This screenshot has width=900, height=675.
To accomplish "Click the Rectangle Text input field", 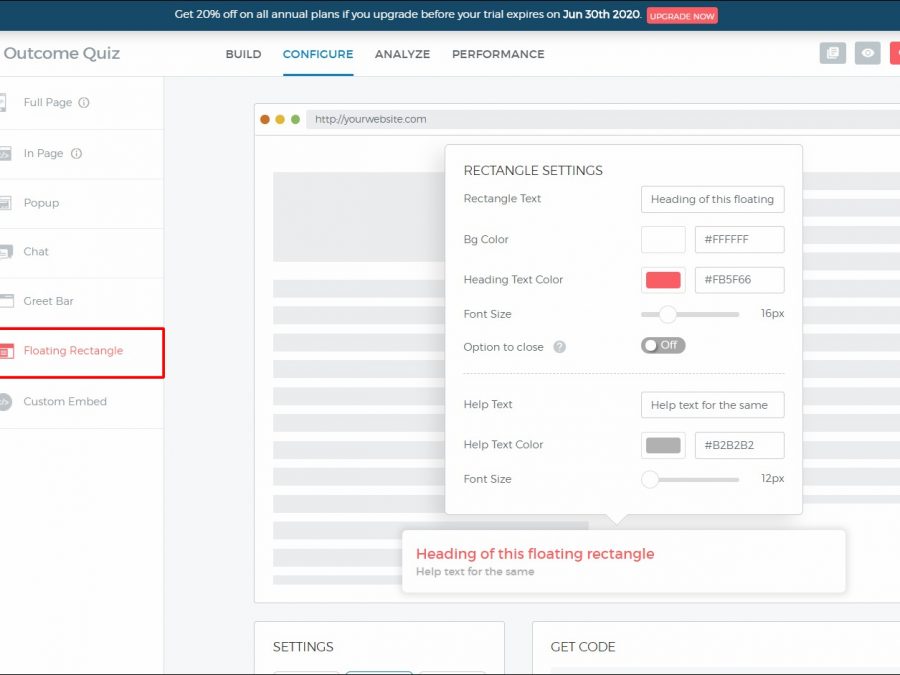I will [712, 199].
